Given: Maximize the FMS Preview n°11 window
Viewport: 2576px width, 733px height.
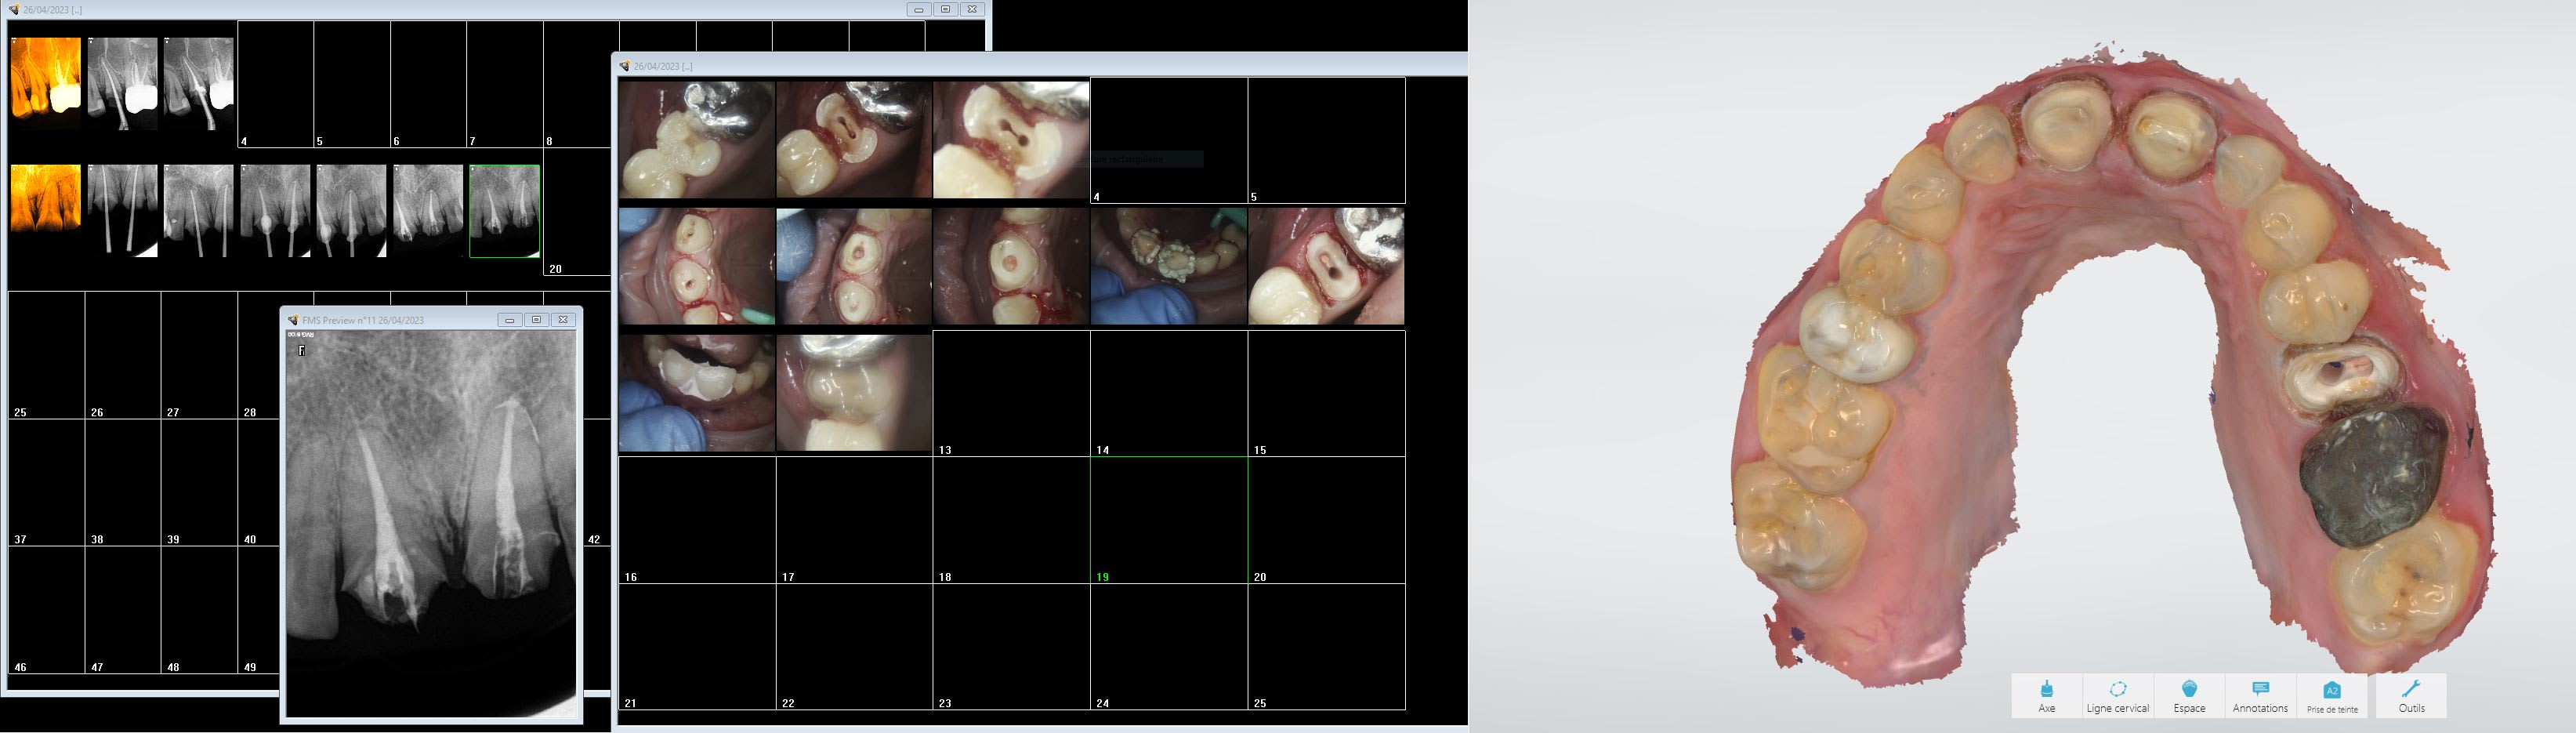Looking at the screenshot, I should [536, 320].
